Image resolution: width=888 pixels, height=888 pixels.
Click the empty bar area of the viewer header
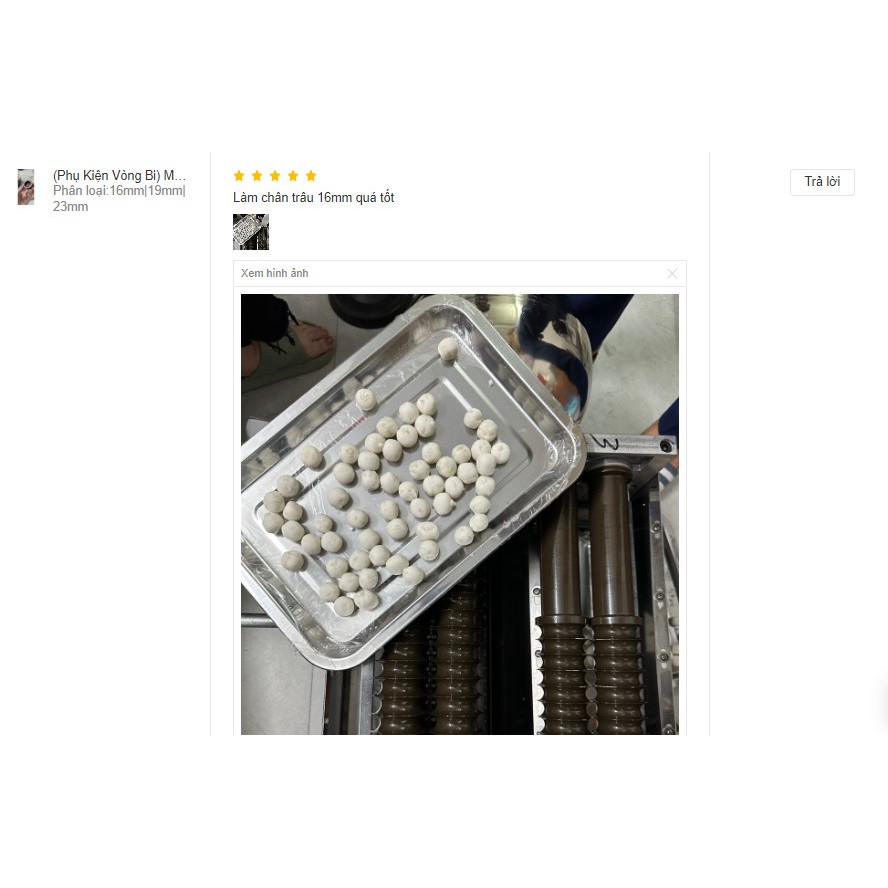[x=487, y=274]
